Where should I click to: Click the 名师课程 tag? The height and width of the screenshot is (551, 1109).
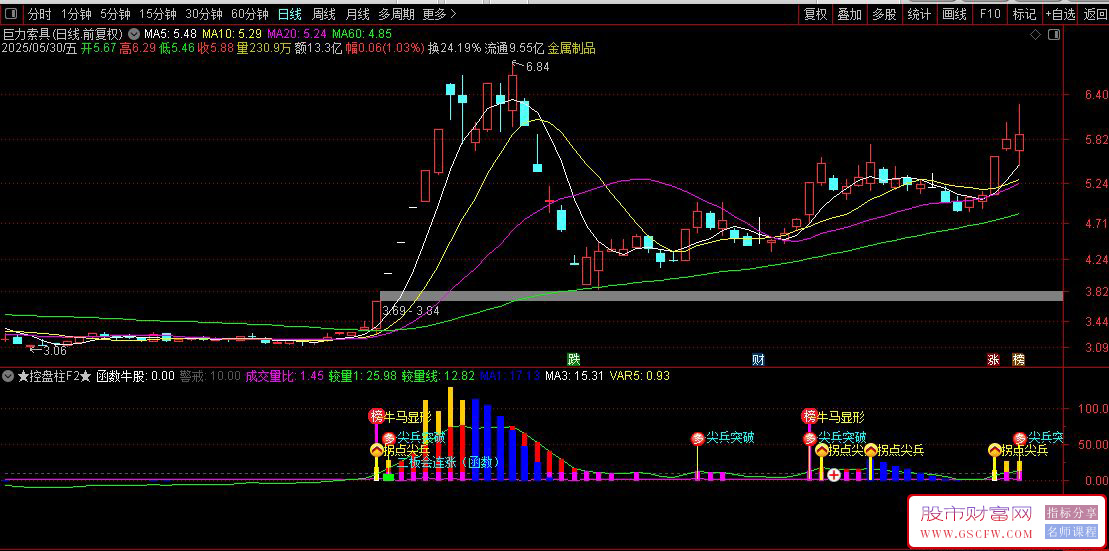[1072, 532]
